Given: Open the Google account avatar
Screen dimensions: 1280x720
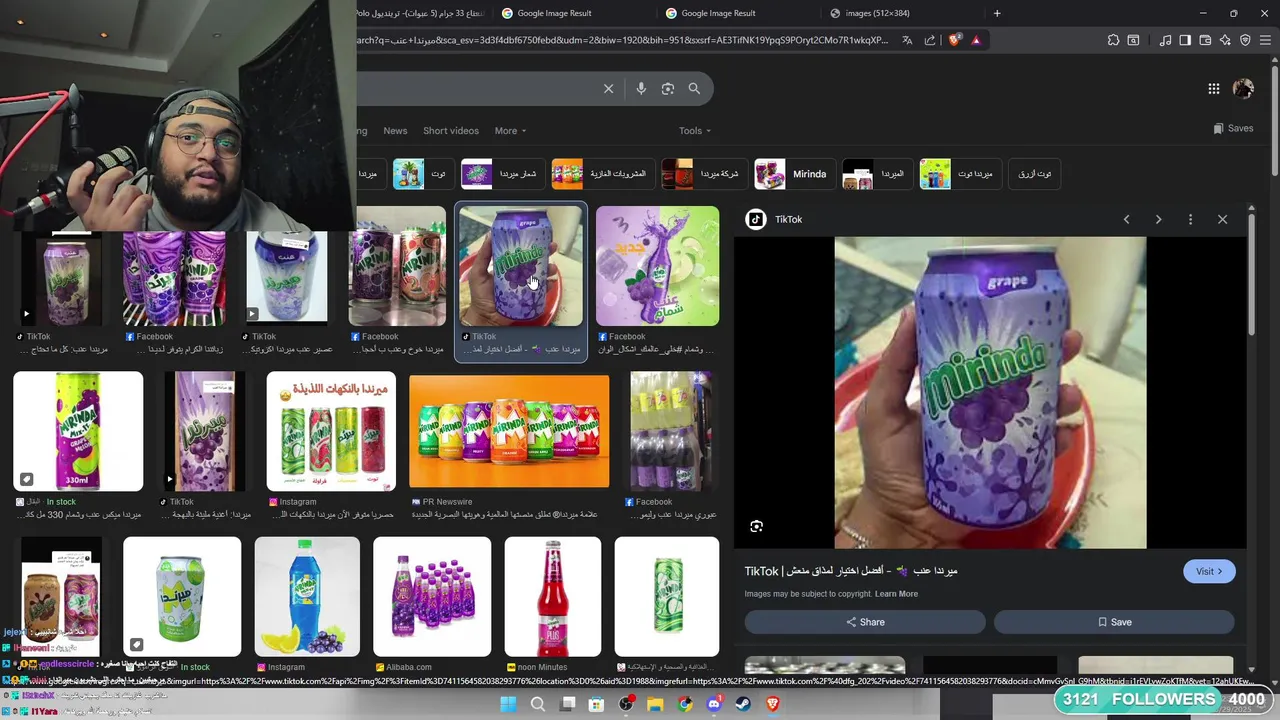Looking at the screenshot, I should (1243, 89).
